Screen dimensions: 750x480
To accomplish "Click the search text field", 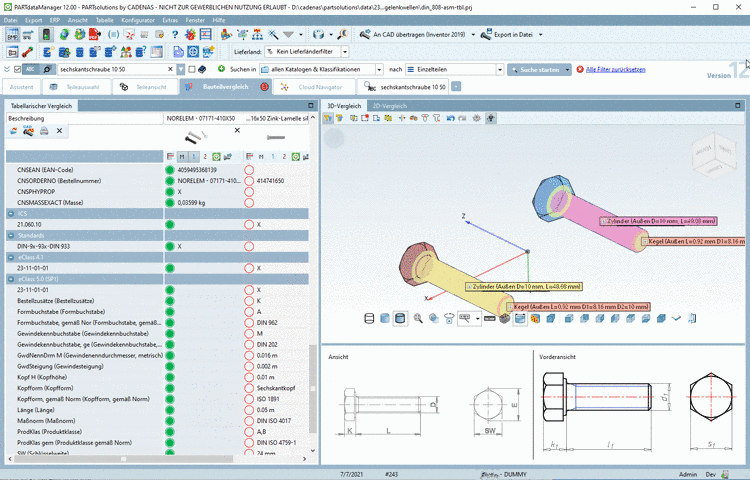I will click(x=112, y=69).
